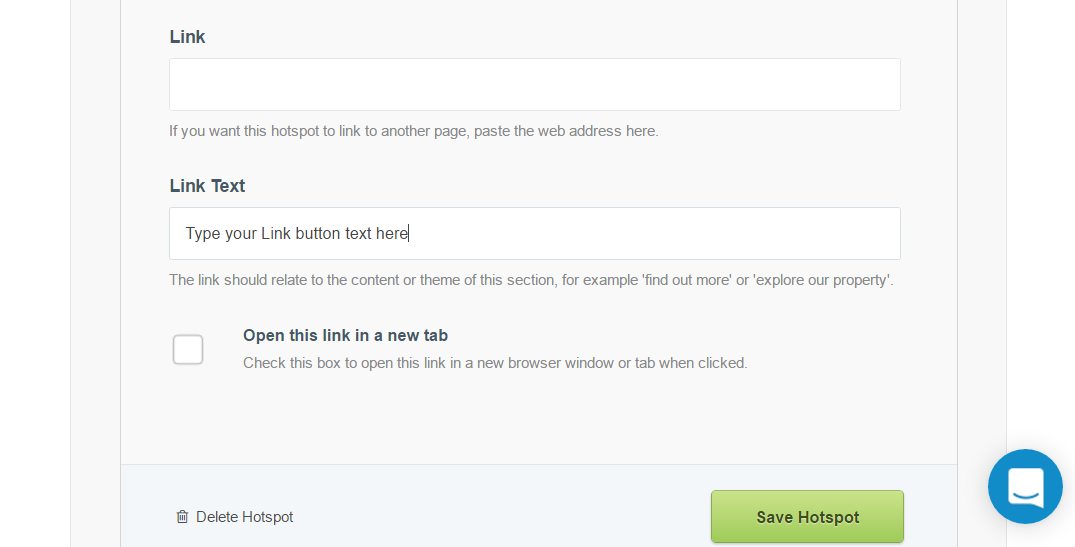Click the 'Link Text' field label
The image size is (1075, 547).
point(207,186)
